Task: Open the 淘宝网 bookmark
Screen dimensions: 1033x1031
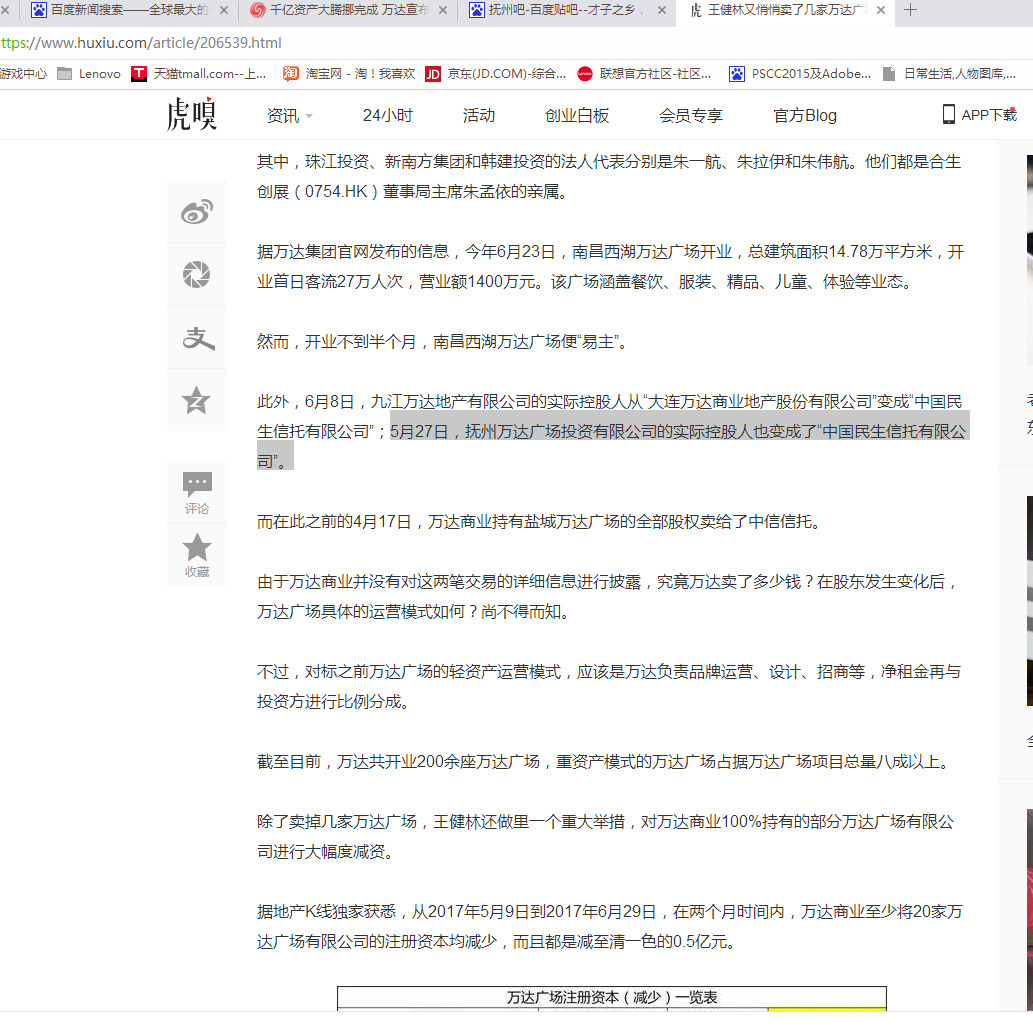Action: coord(349,74)
